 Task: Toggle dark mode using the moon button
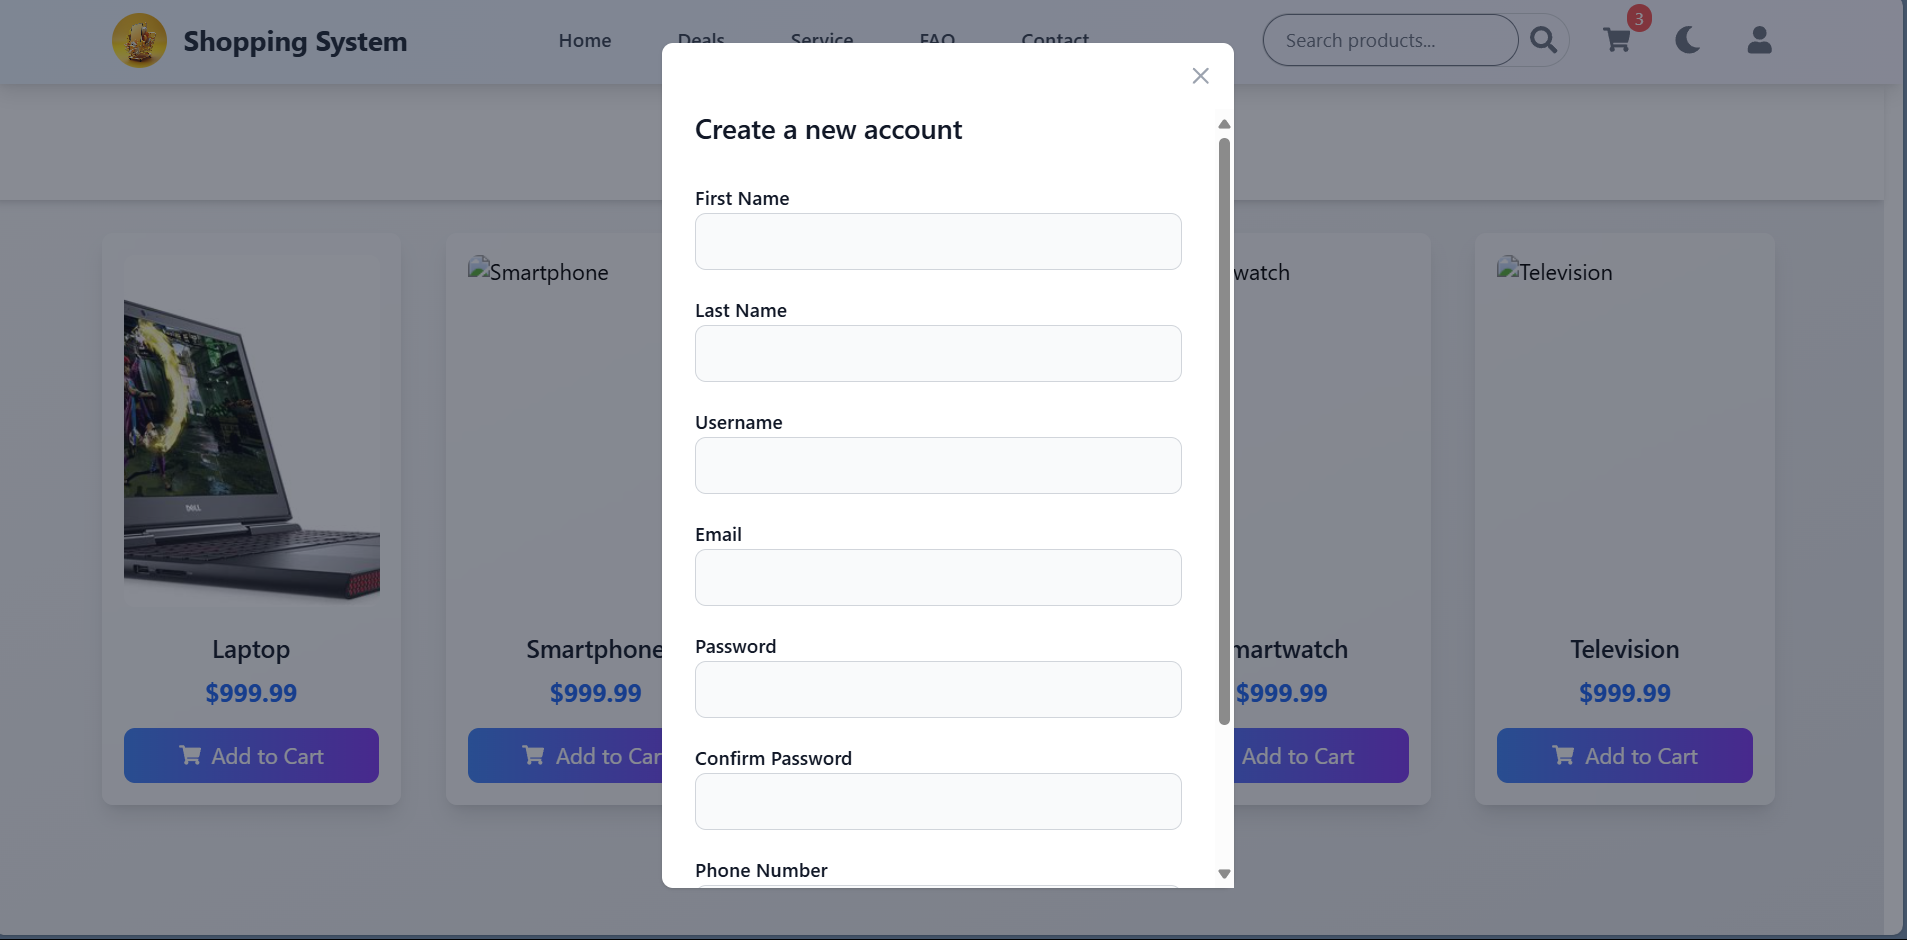point(1686,40)
